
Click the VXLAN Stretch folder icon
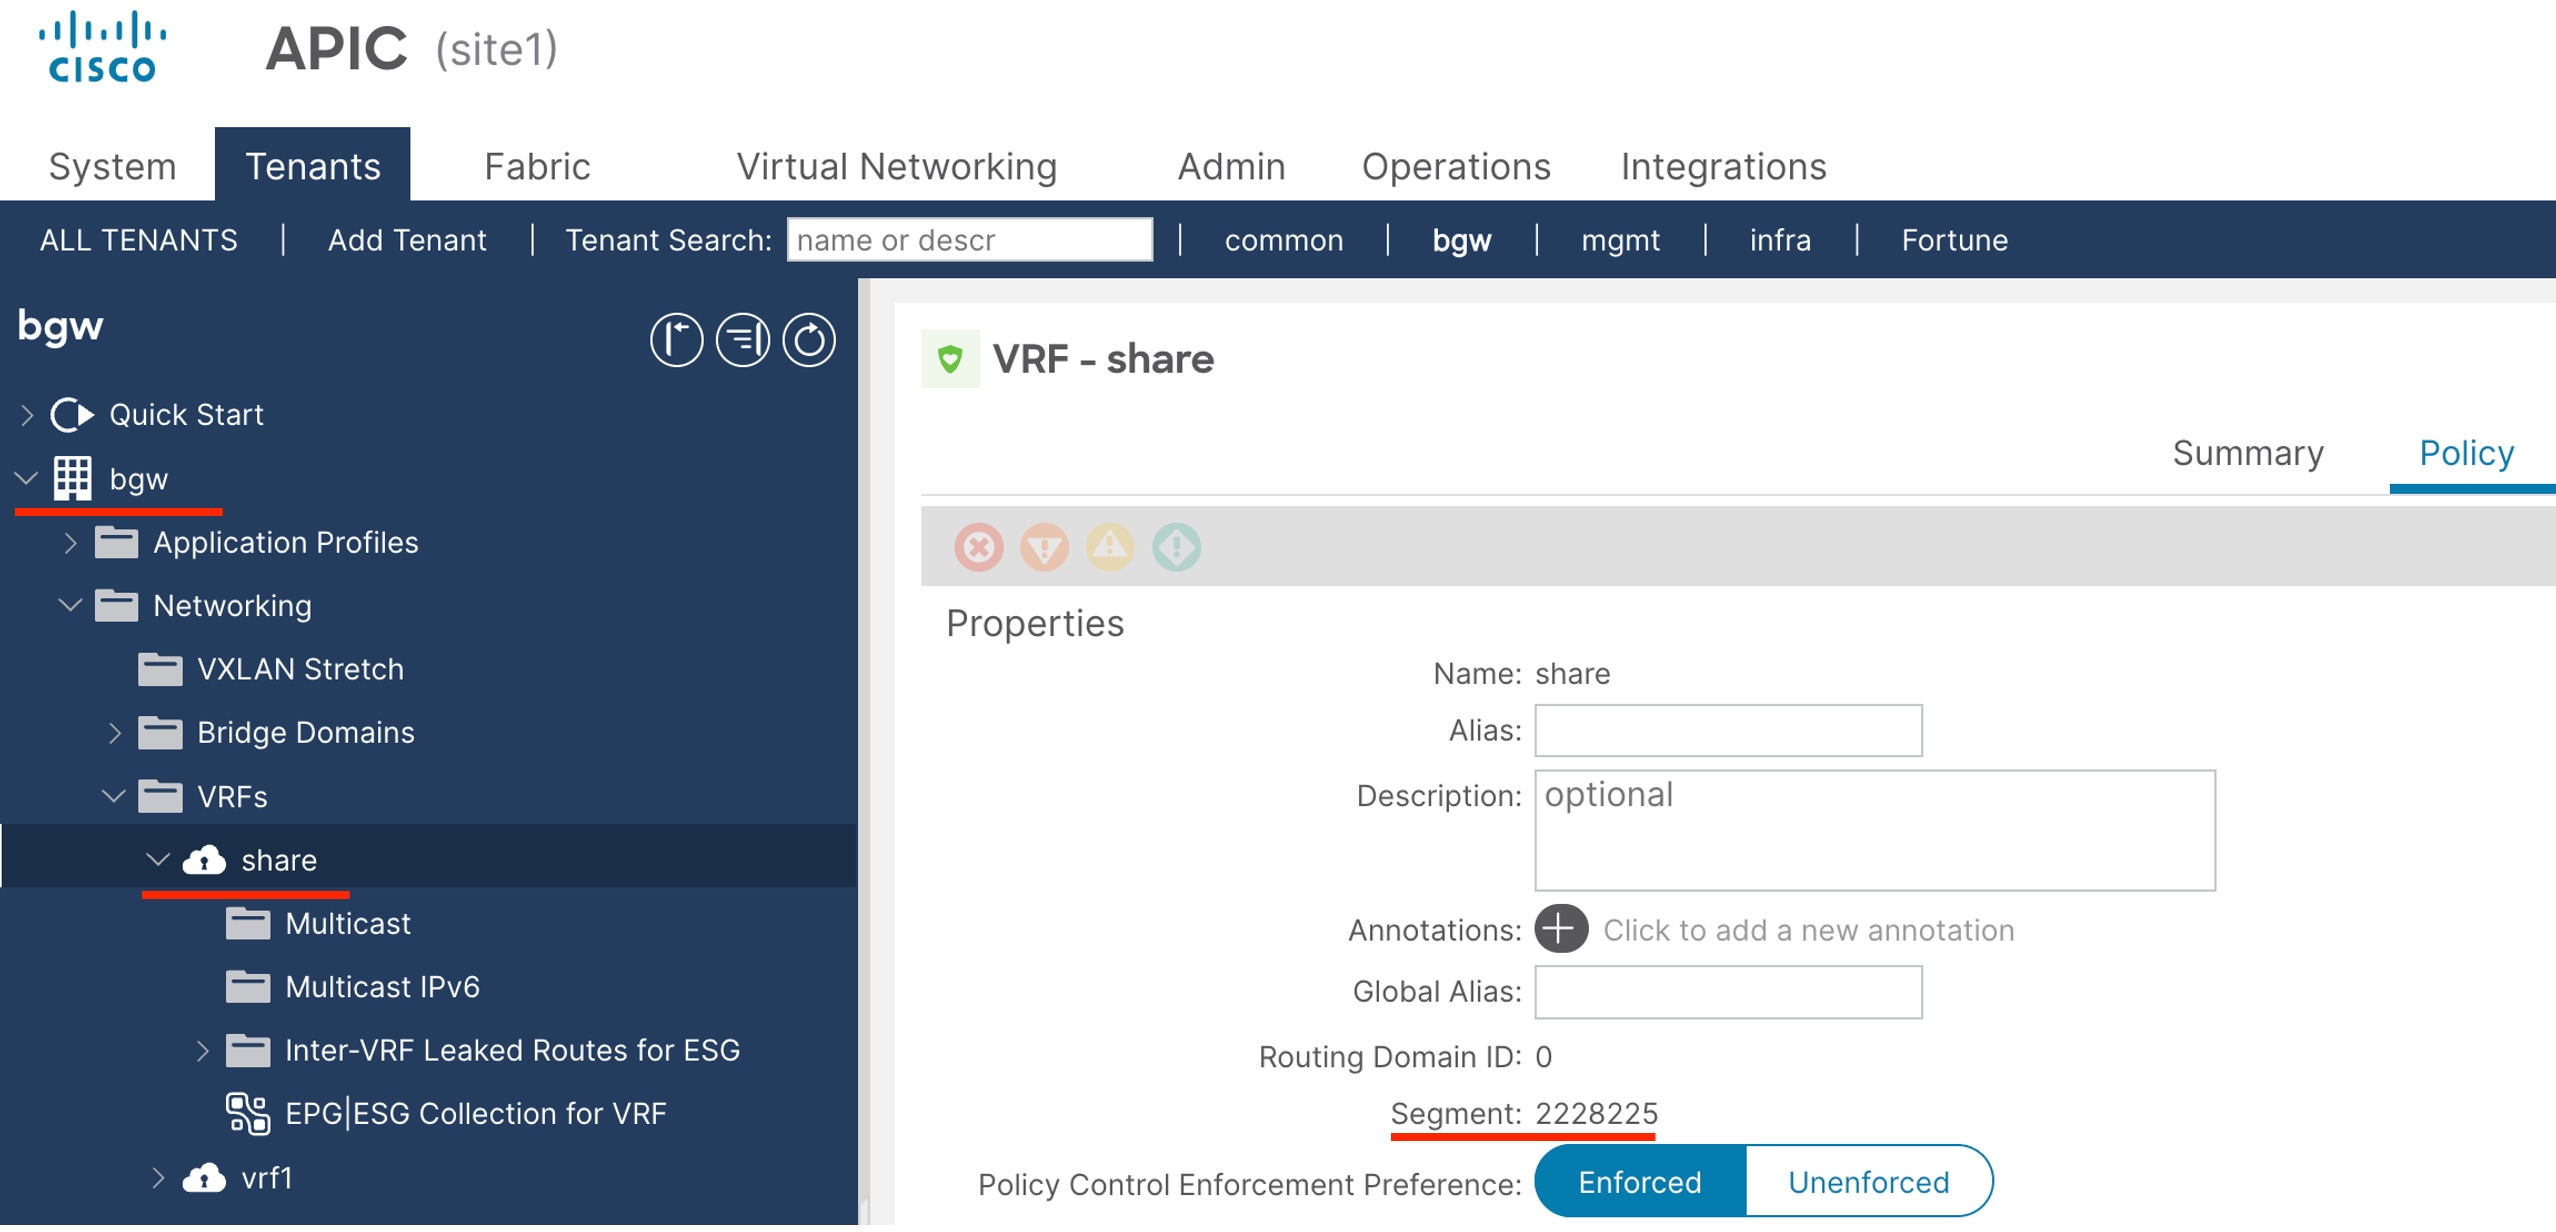pyautogui.click(x=160, y=669)
